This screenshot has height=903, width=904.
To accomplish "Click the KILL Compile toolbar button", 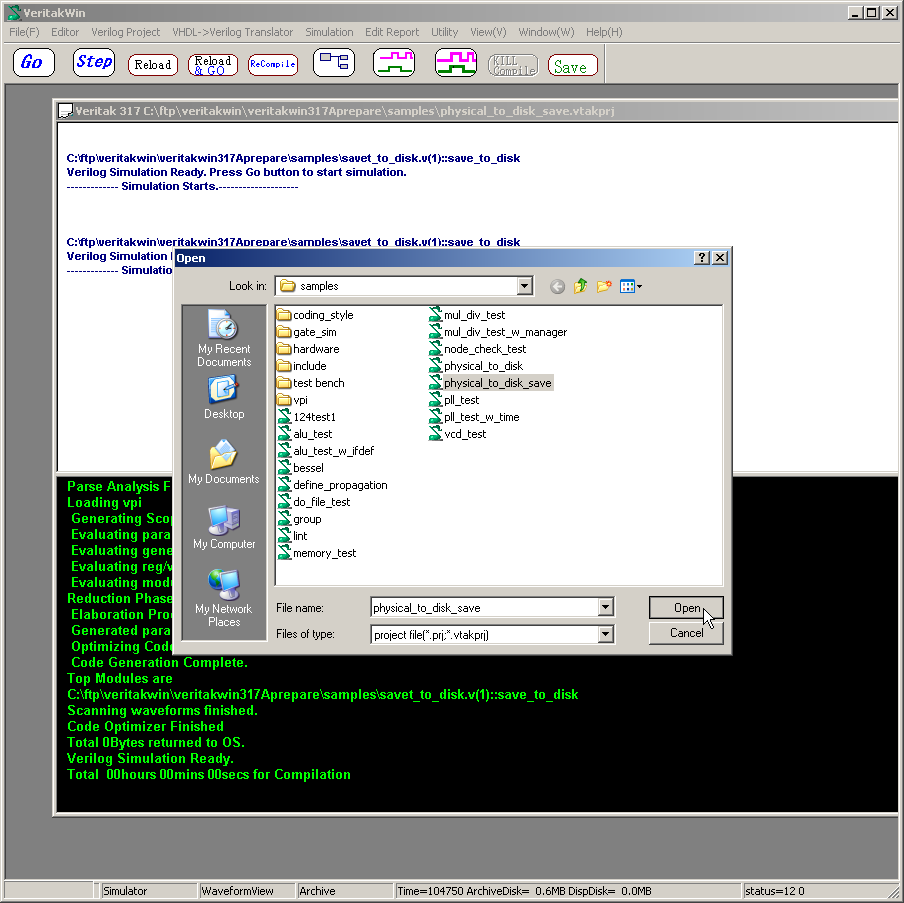I will tap(513, 65).
